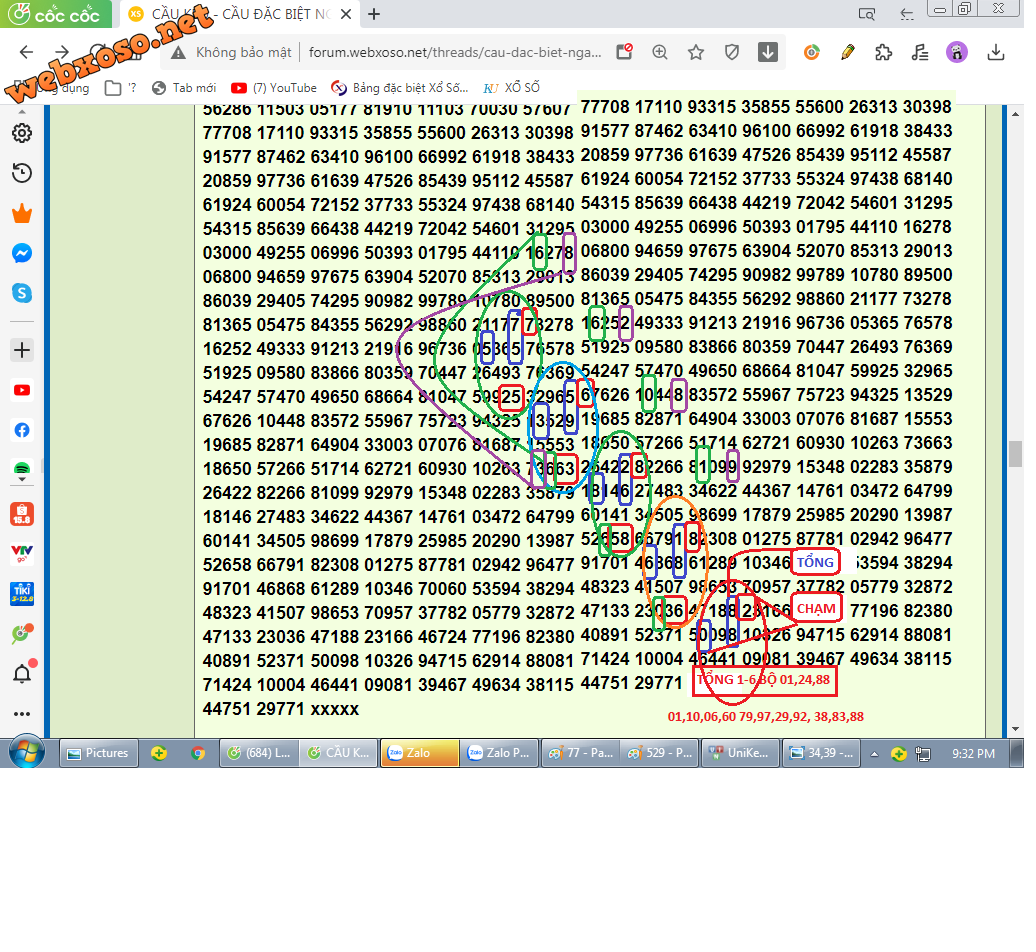Open browsing history in sidebar
Viewport: 1036px width, 952px height.
click(x=22, y=173)
